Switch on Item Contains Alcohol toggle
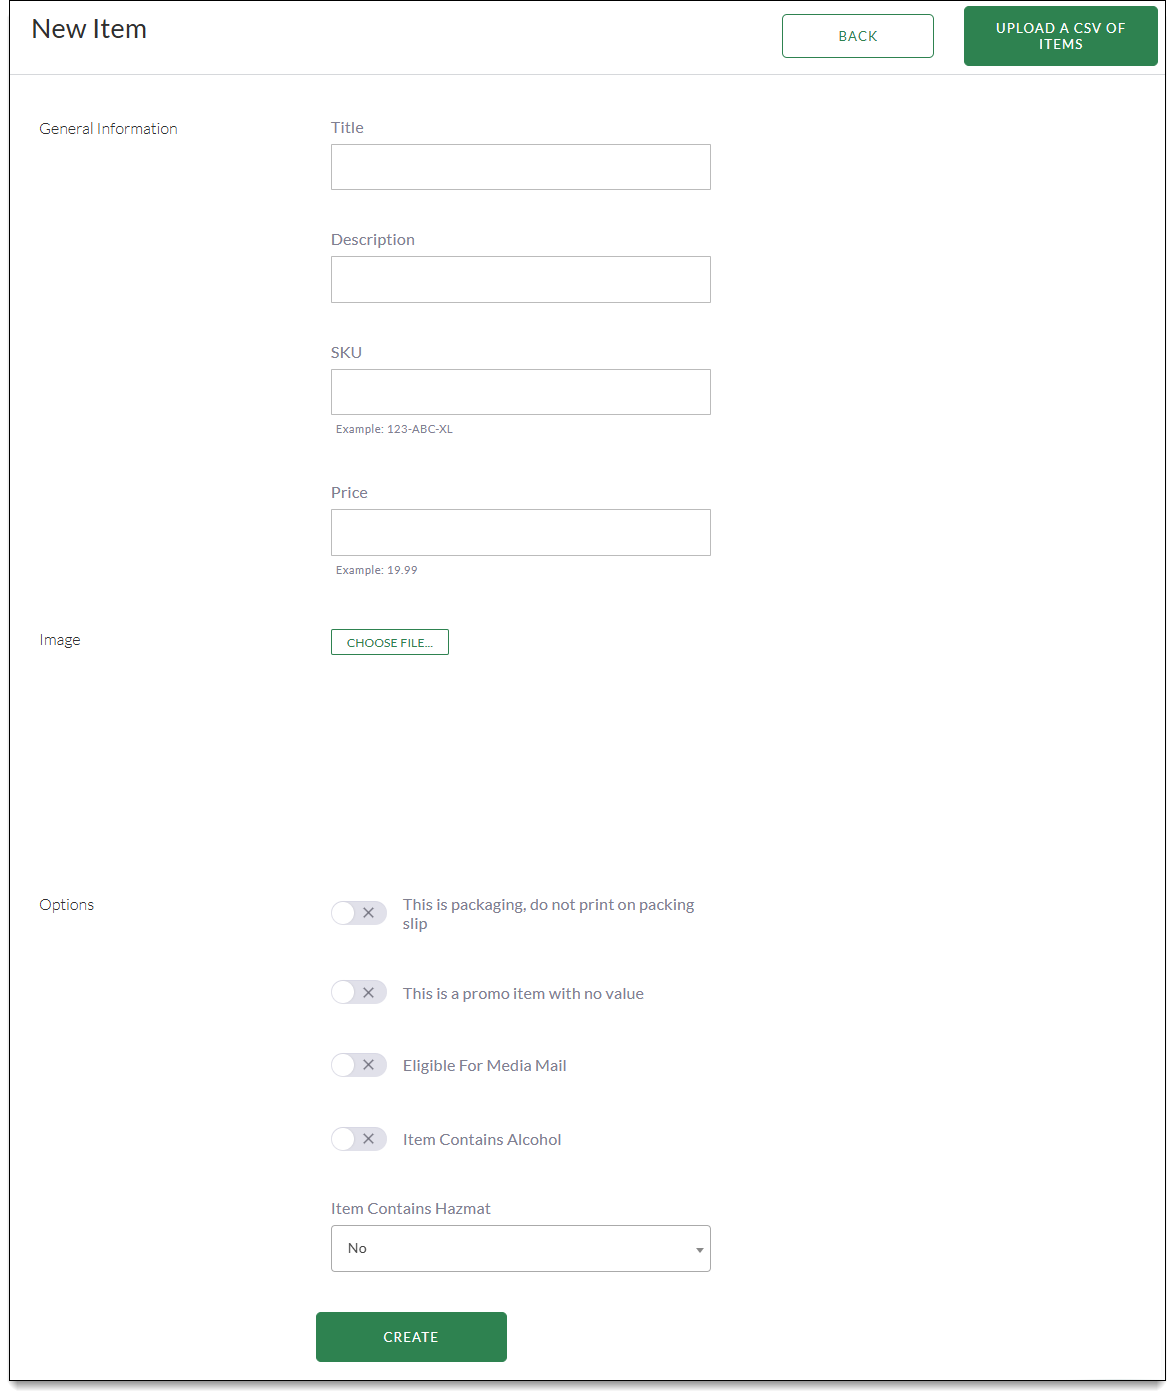This screenshot has height=1399, width=1175. click(x=358, y=1139)
